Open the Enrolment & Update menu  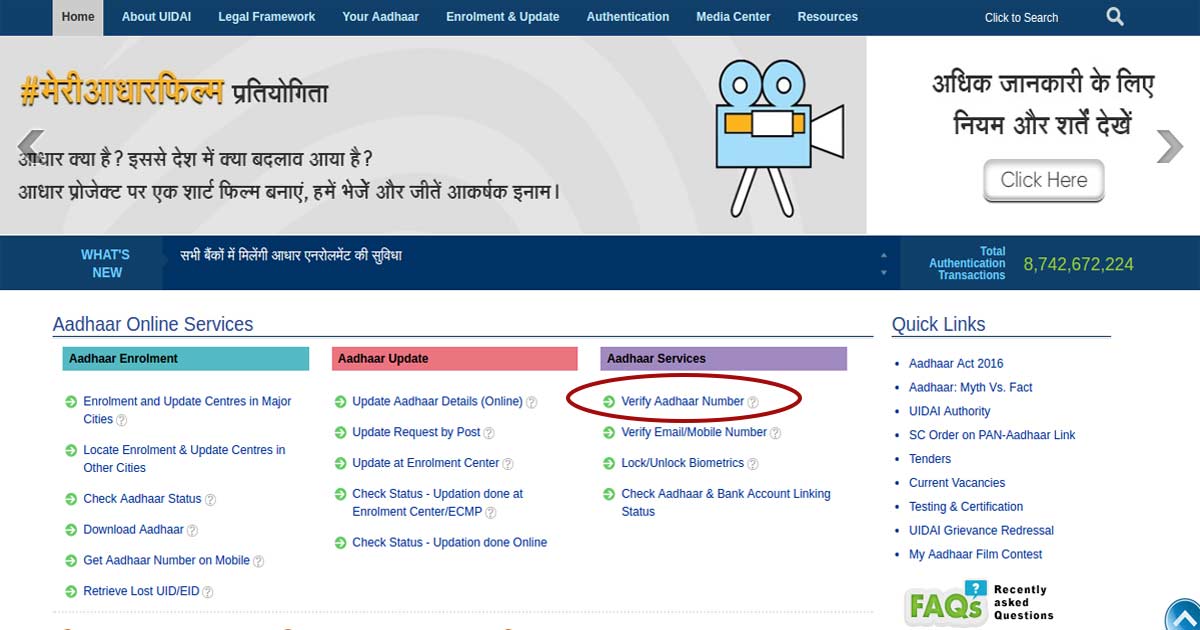tap(502, 17)
